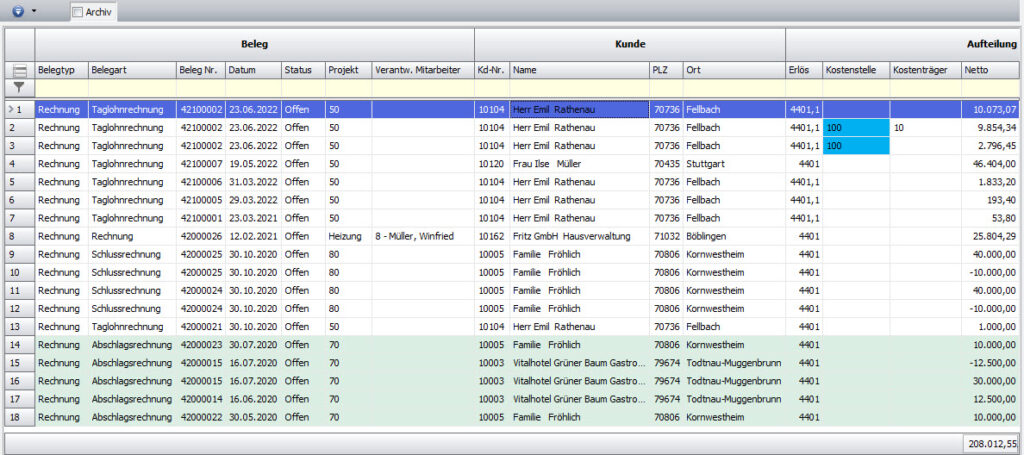Select the blue Kostenstelle cell in row 2
The image size is (1024, 455).
click(854, 128)
